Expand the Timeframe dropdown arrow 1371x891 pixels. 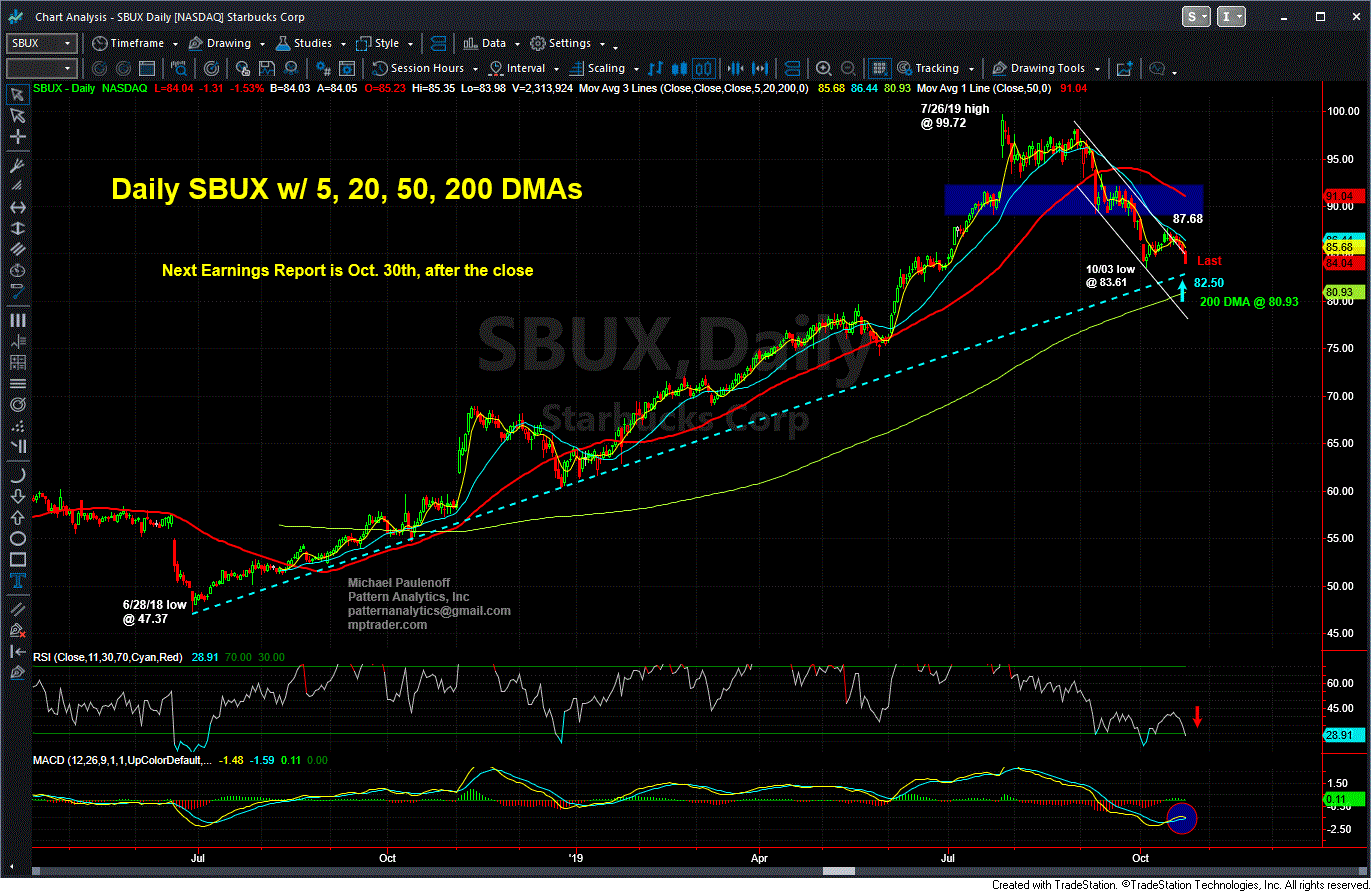click(176, 45)
